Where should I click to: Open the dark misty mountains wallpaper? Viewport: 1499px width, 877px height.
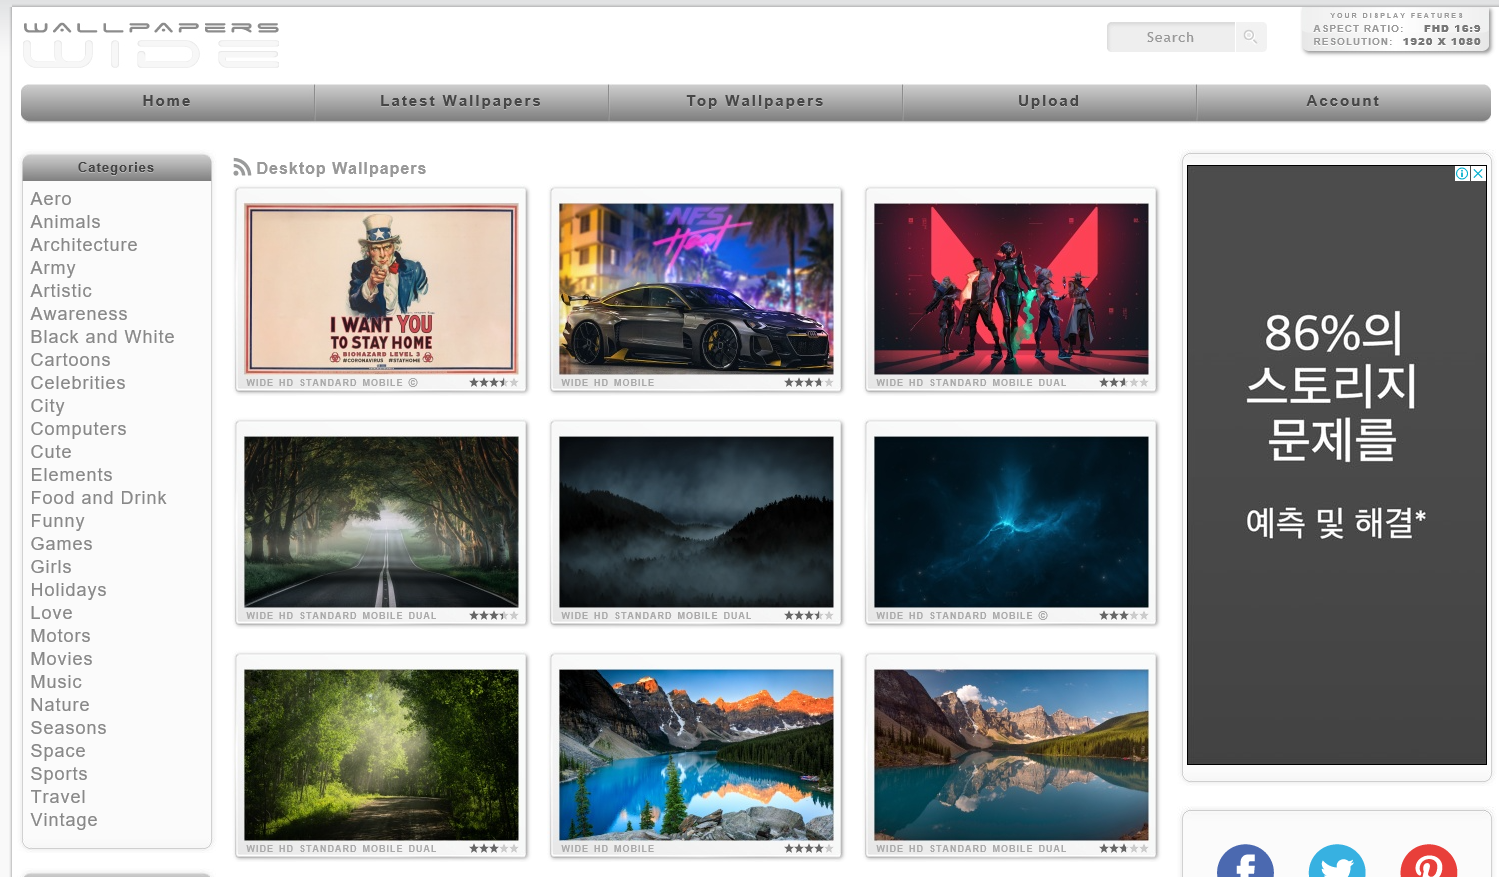696,522
